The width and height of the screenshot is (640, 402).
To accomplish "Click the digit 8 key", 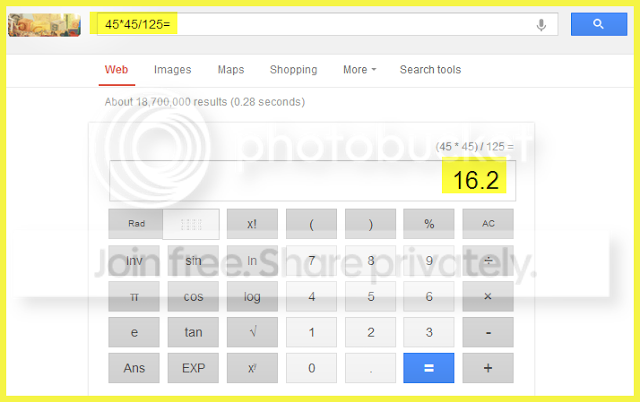I will (x=370, y=260).
